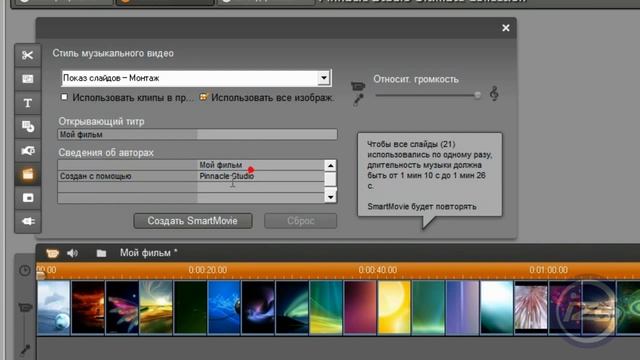
Task: Toggle the speaker audio icon in timeline header
Action: (x=72, y=253)
